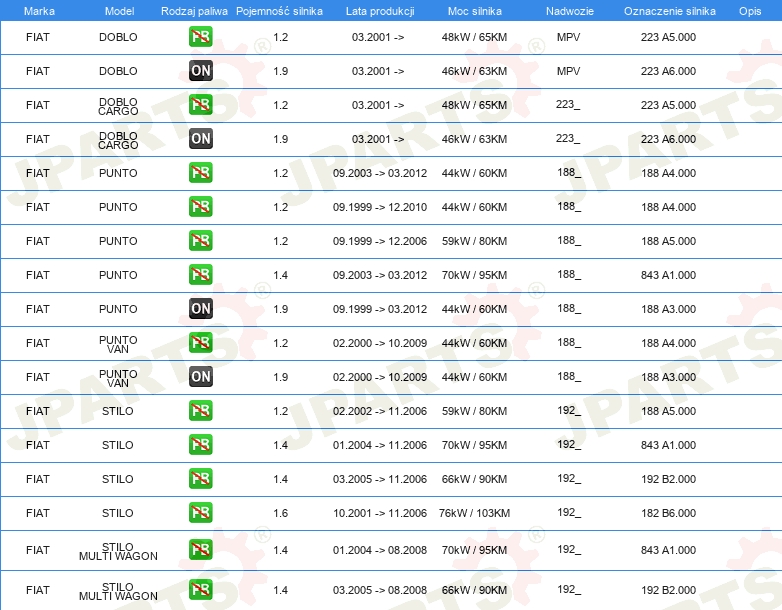
Task: Click the DOBLO CARGO model cell with 1.9 engine
Action: coord(118,140)
